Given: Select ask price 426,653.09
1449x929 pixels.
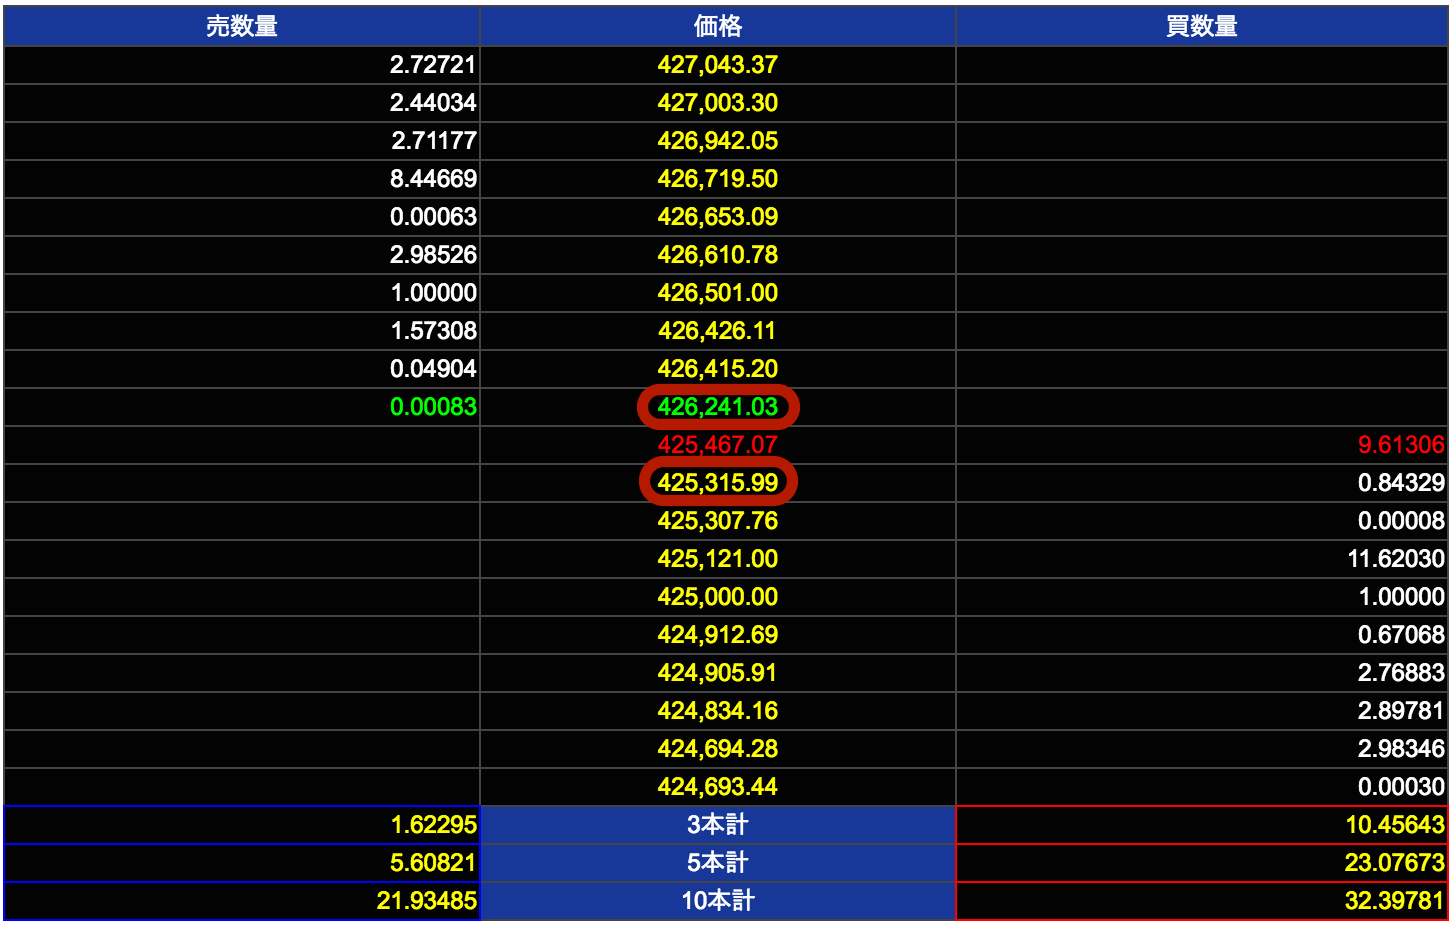Looking at the screenshot, I should point(718,217).
